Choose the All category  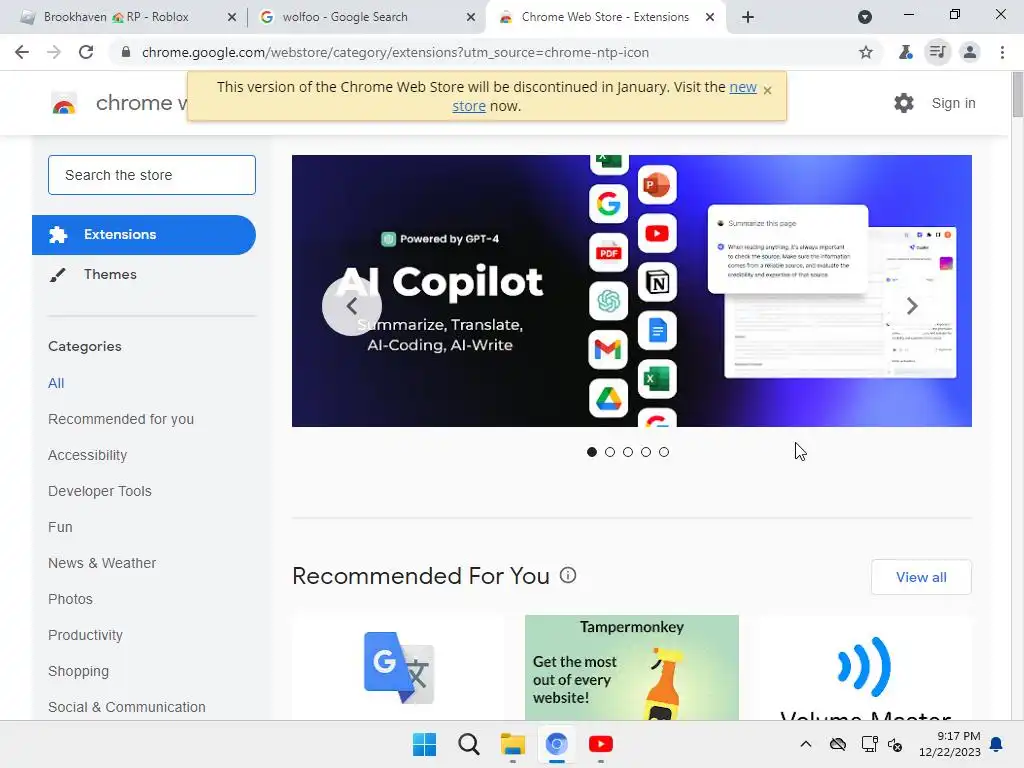coord(56,383)
